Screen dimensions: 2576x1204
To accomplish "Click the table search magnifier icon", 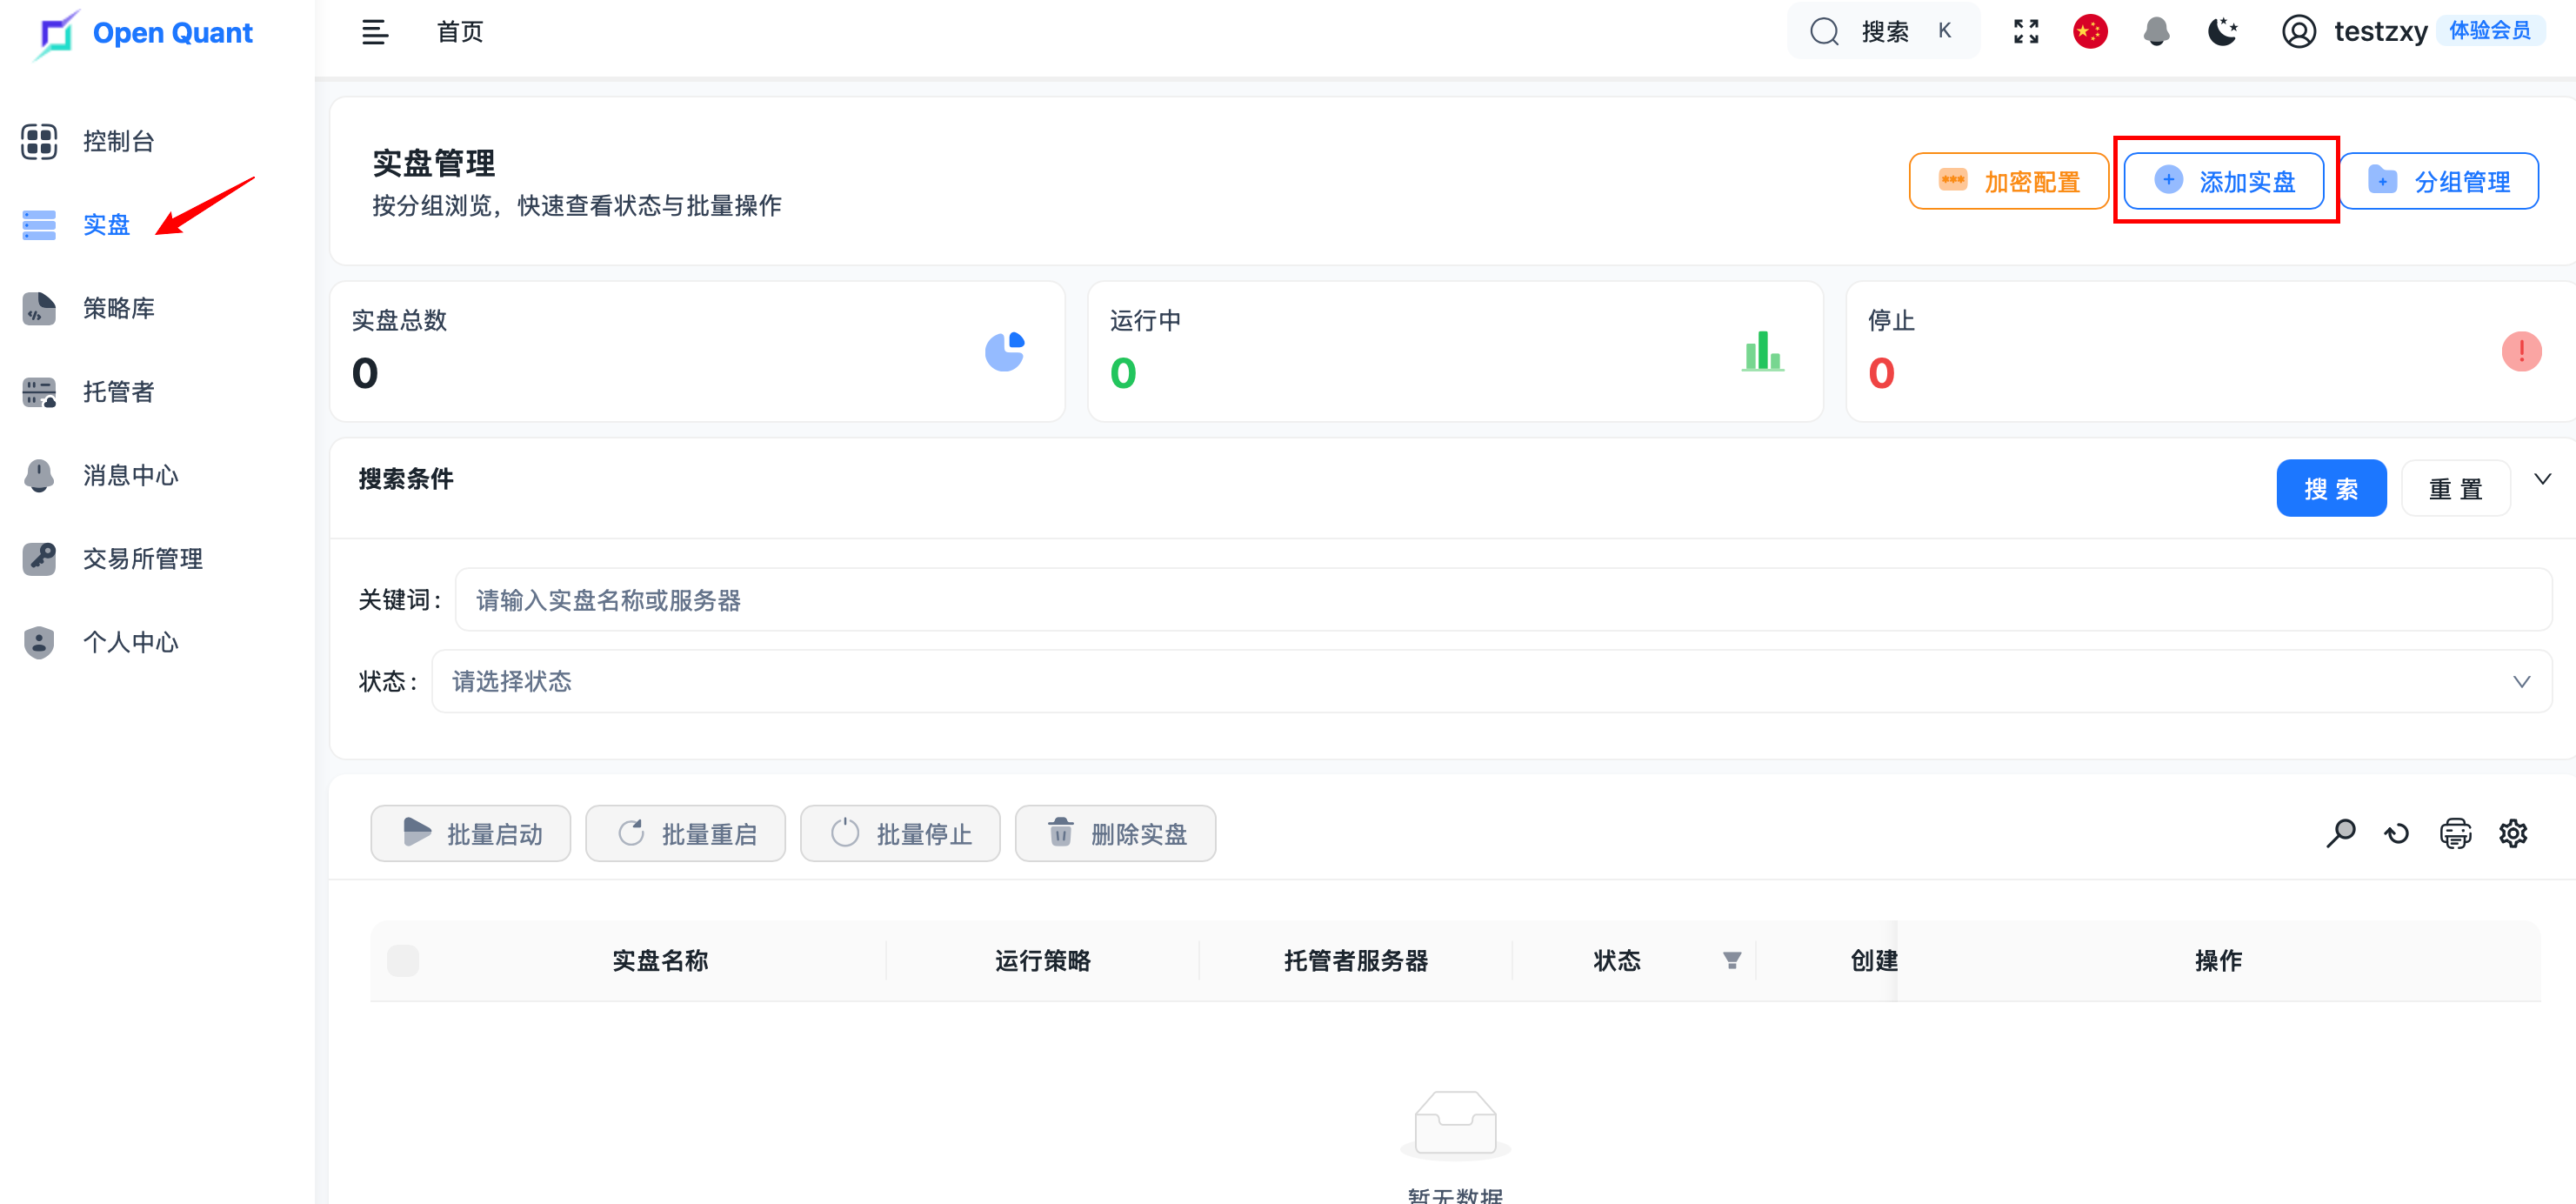I will (2340, 833).
